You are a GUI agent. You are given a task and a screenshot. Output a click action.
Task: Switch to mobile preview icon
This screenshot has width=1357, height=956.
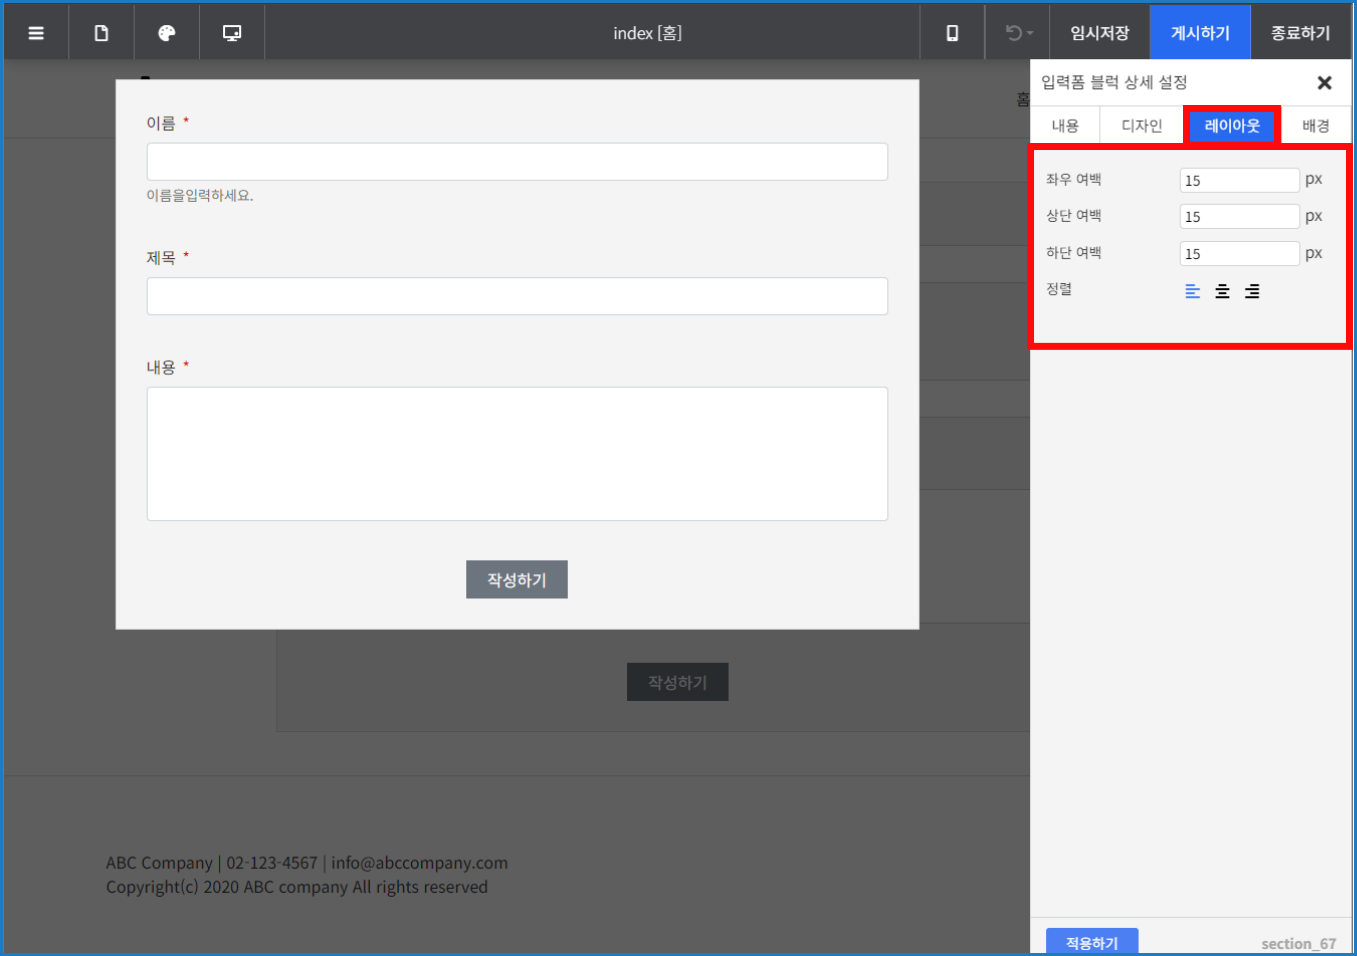(x=952, y=31)
